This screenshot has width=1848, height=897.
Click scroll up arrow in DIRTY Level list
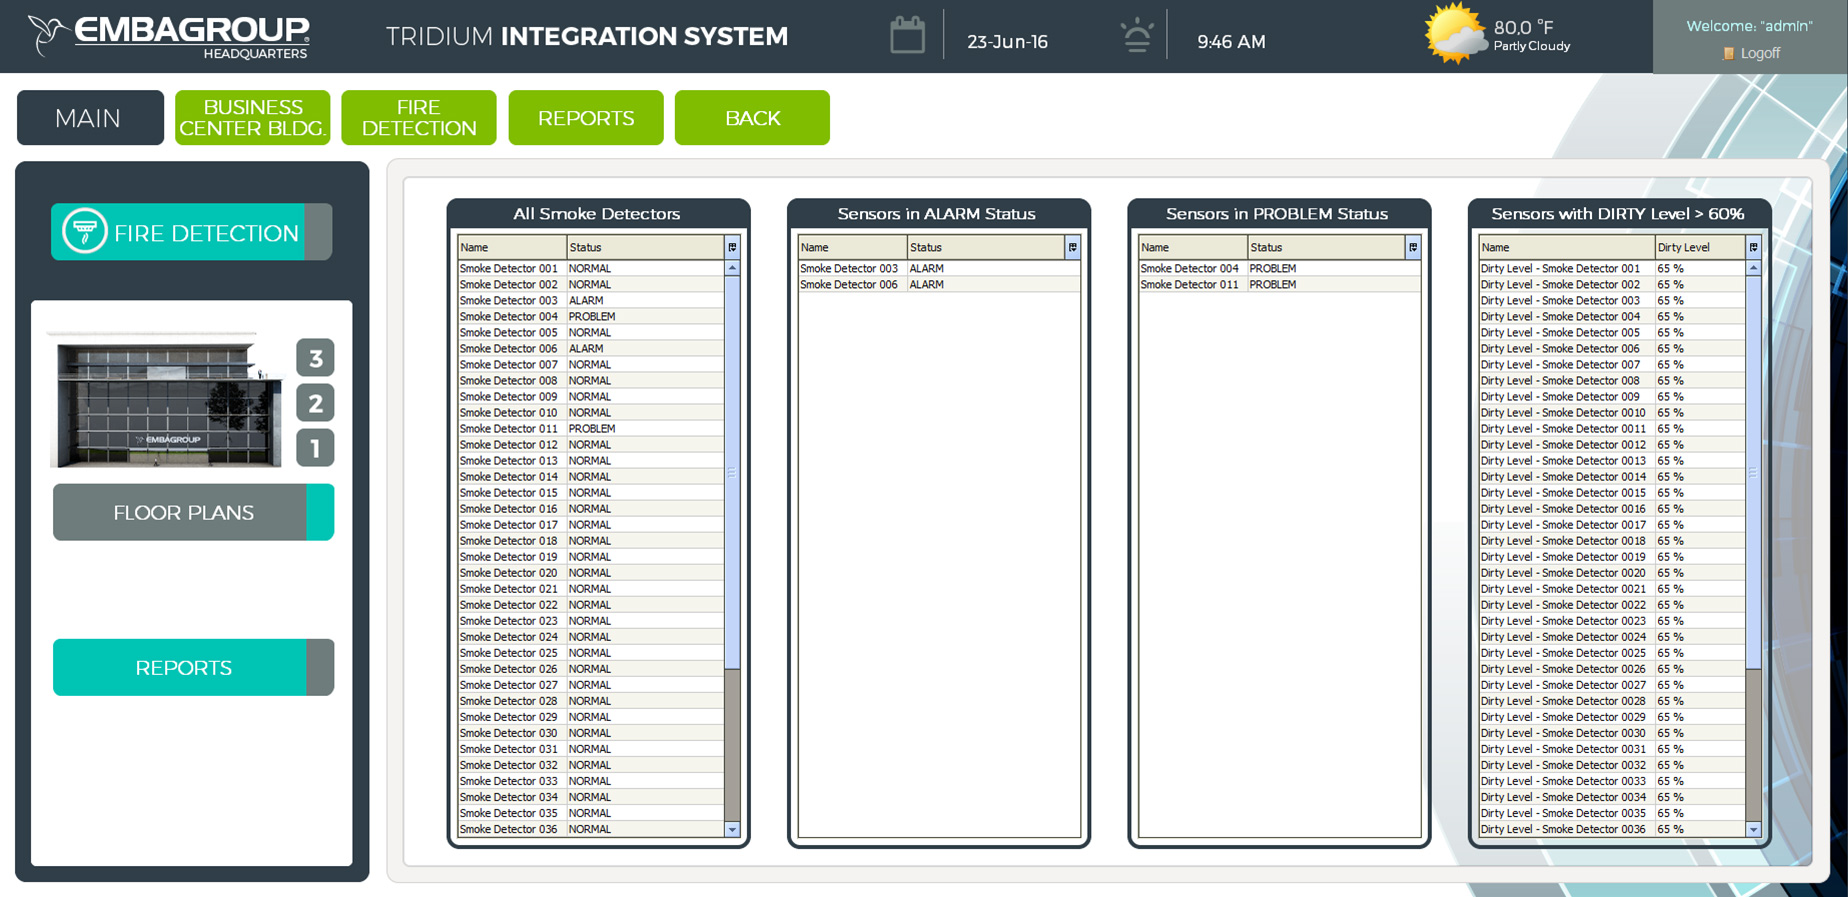(1753, 268)
